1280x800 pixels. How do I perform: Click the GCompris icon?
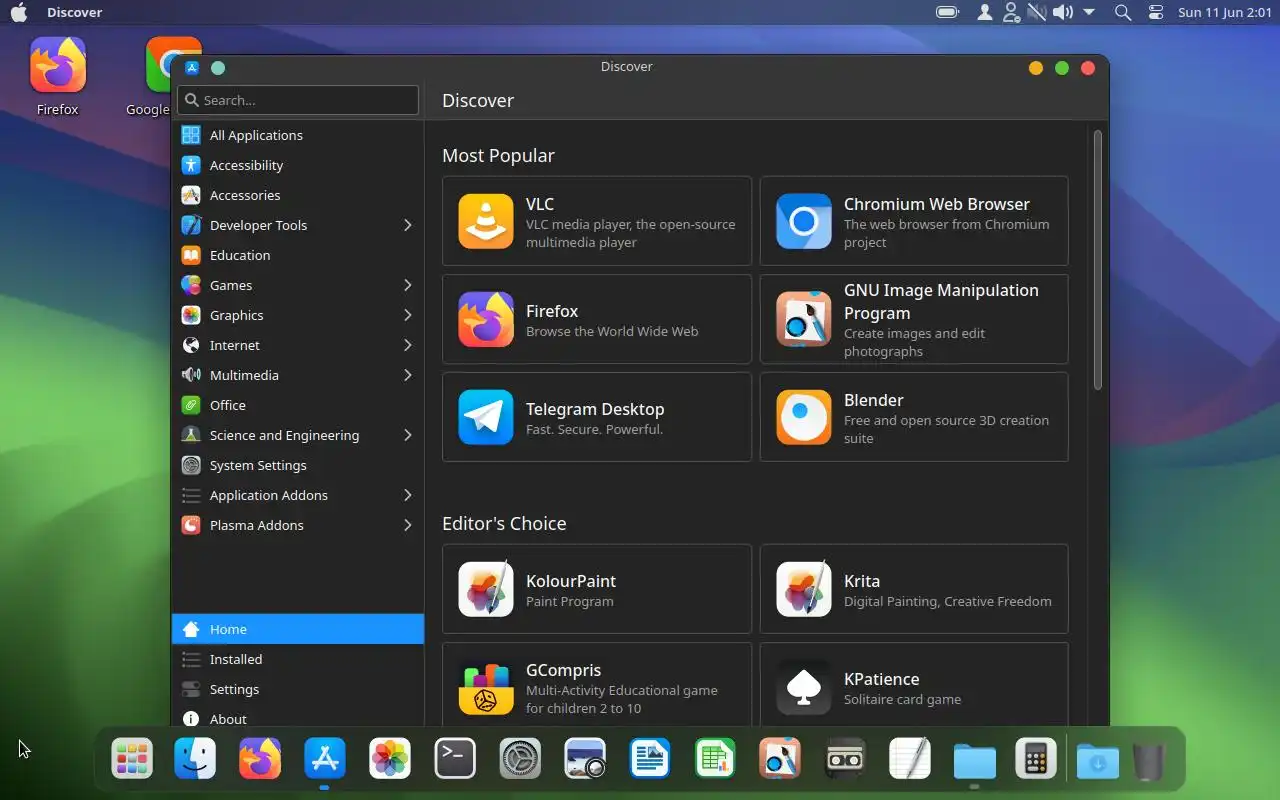click(486, 687)
